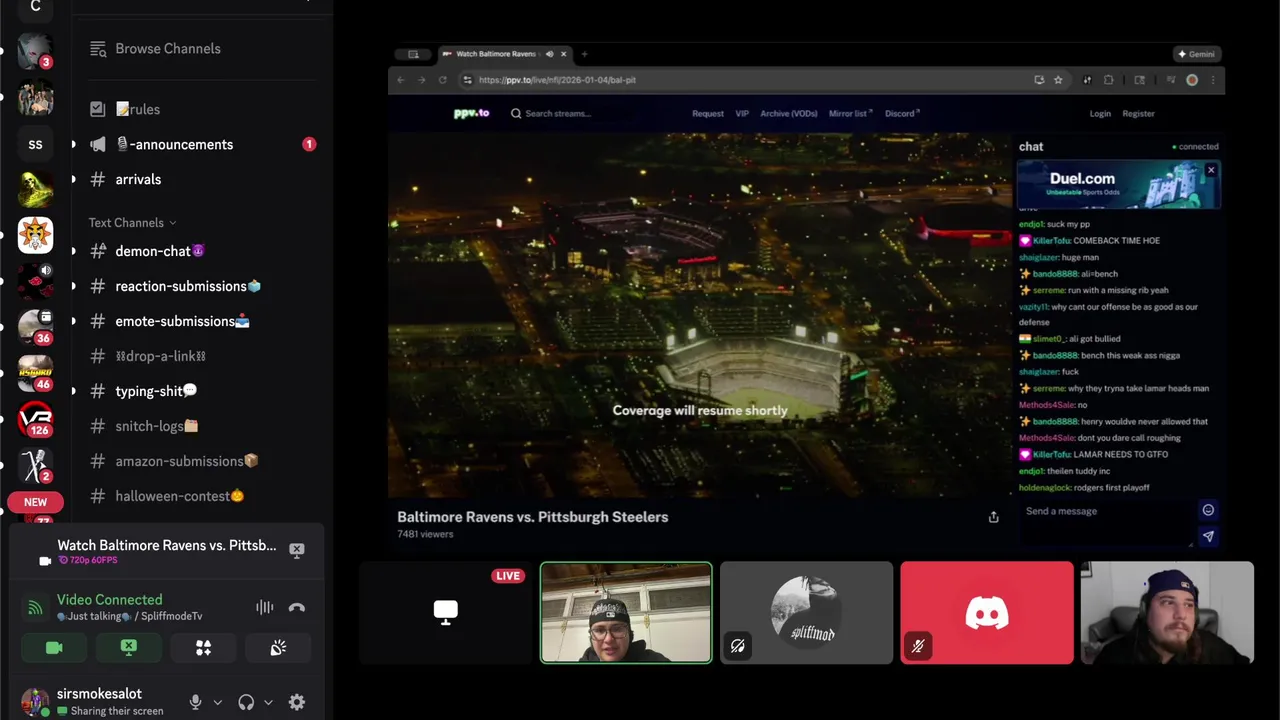Select LIVE screen share tile
This screenshot has height=720, width=1280.
pos(446,613)
